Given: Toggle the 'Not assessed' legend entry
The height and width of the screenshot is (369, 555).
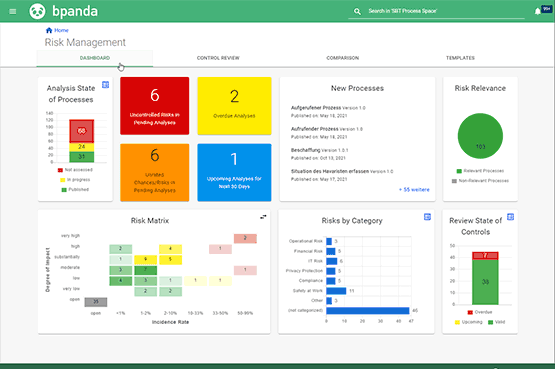Looking at the screenshot, I should [x=75, y=170].
